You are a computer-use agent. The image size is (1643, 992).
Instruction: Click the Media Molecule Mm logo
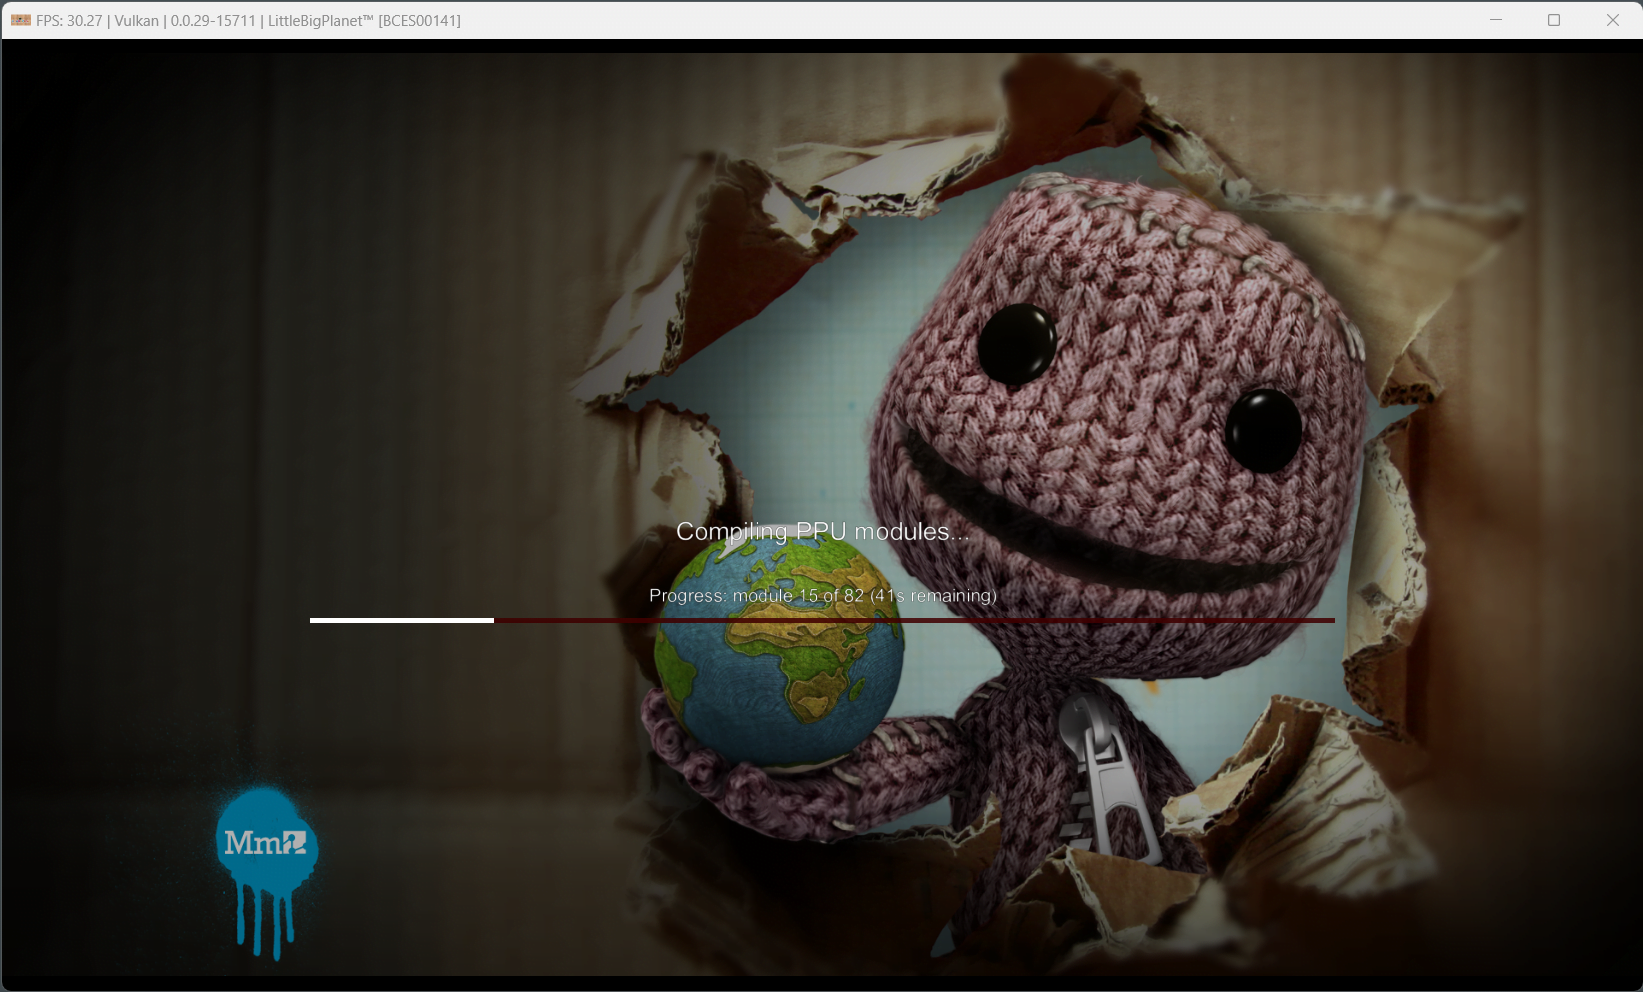coord(266,842)
